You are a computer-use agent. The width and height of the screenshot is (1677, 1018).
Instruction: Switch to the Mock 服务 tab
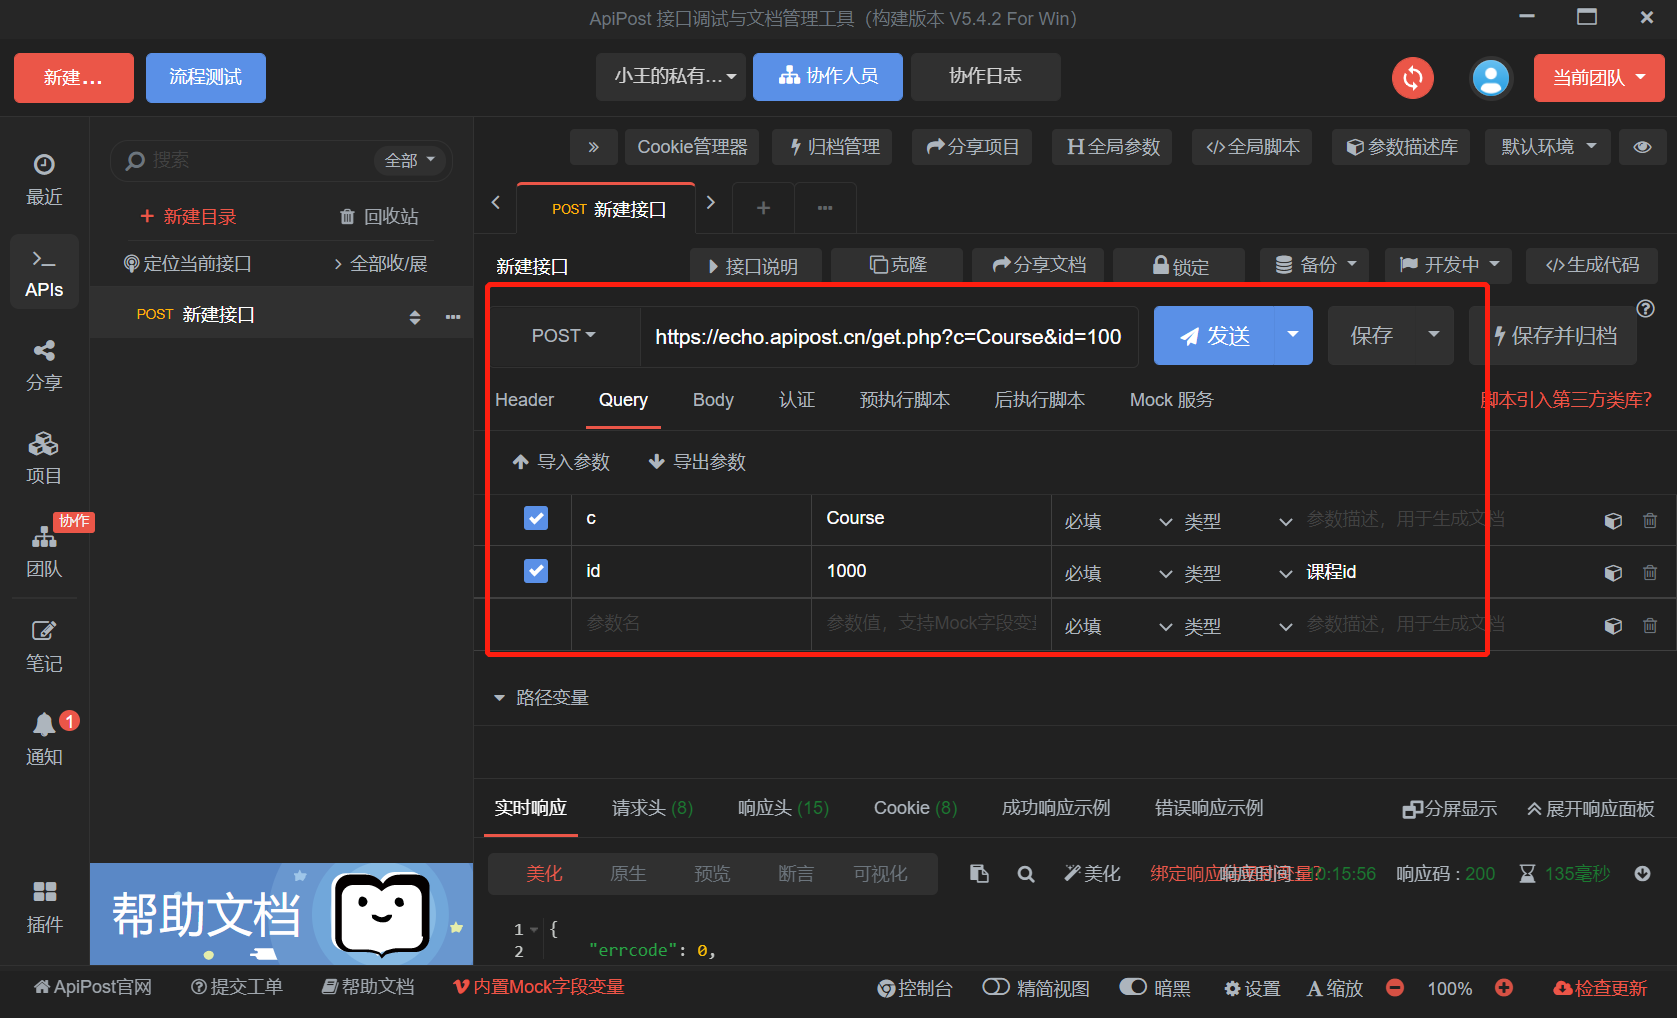tap(1170, 399)
